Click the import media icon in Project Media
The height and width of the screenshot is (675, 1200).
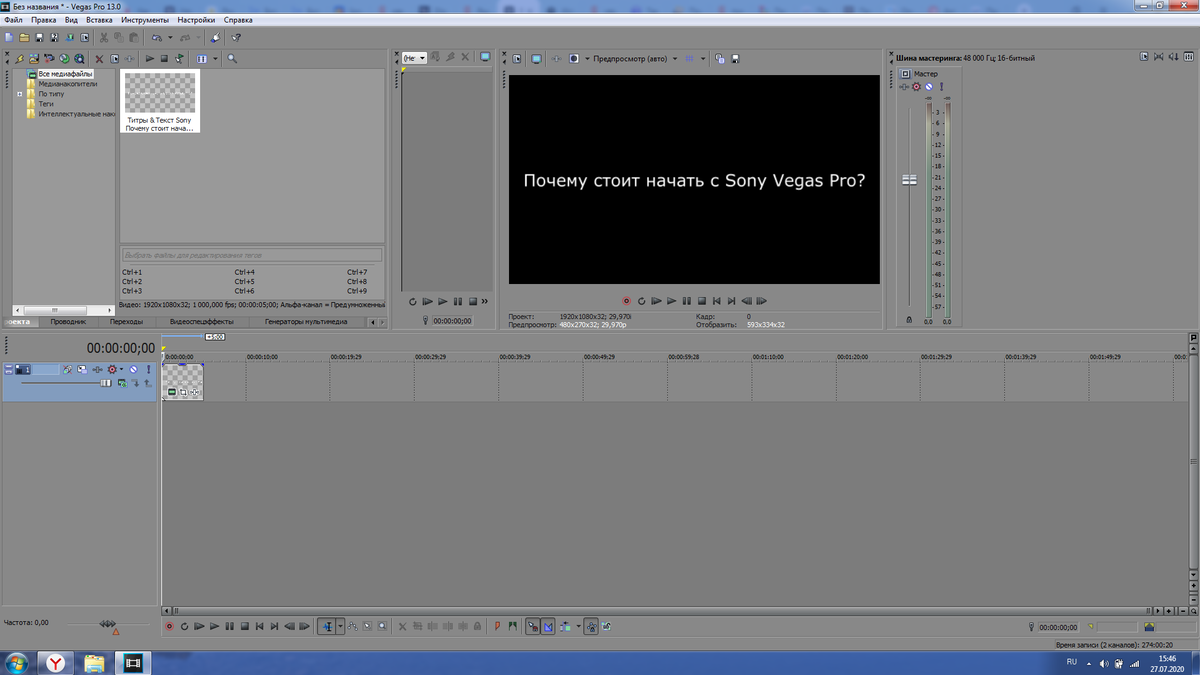(33, 59)
